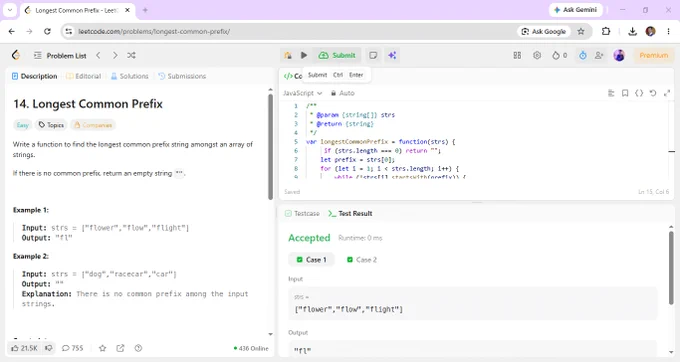Image resolution: width=680 pixels, height=362 pixels.
Task: Bookmark this page with star icon
Action: [x=581, y=31]
